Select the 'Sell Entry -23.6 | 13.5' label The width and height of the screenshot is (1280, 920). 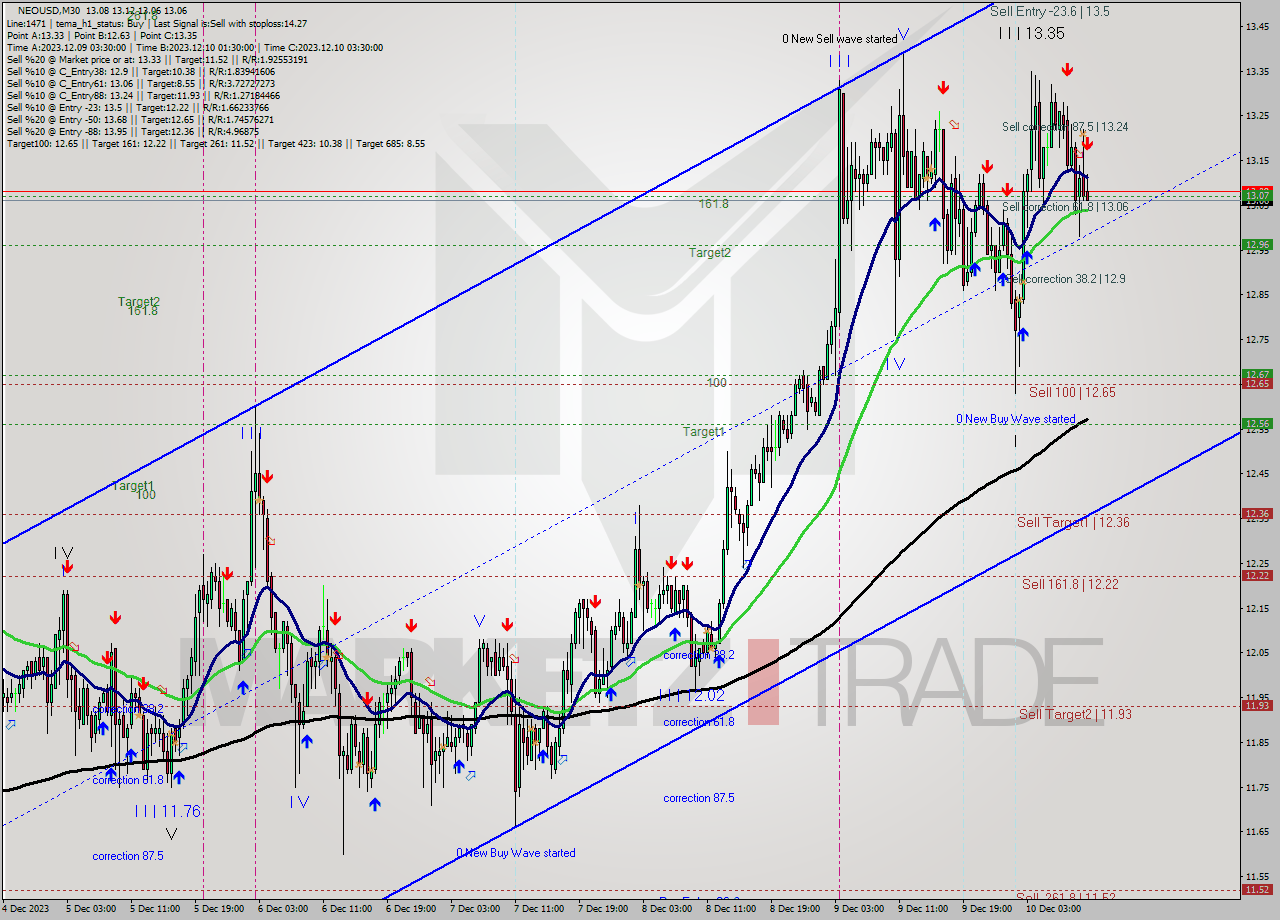pos(1050,12)
